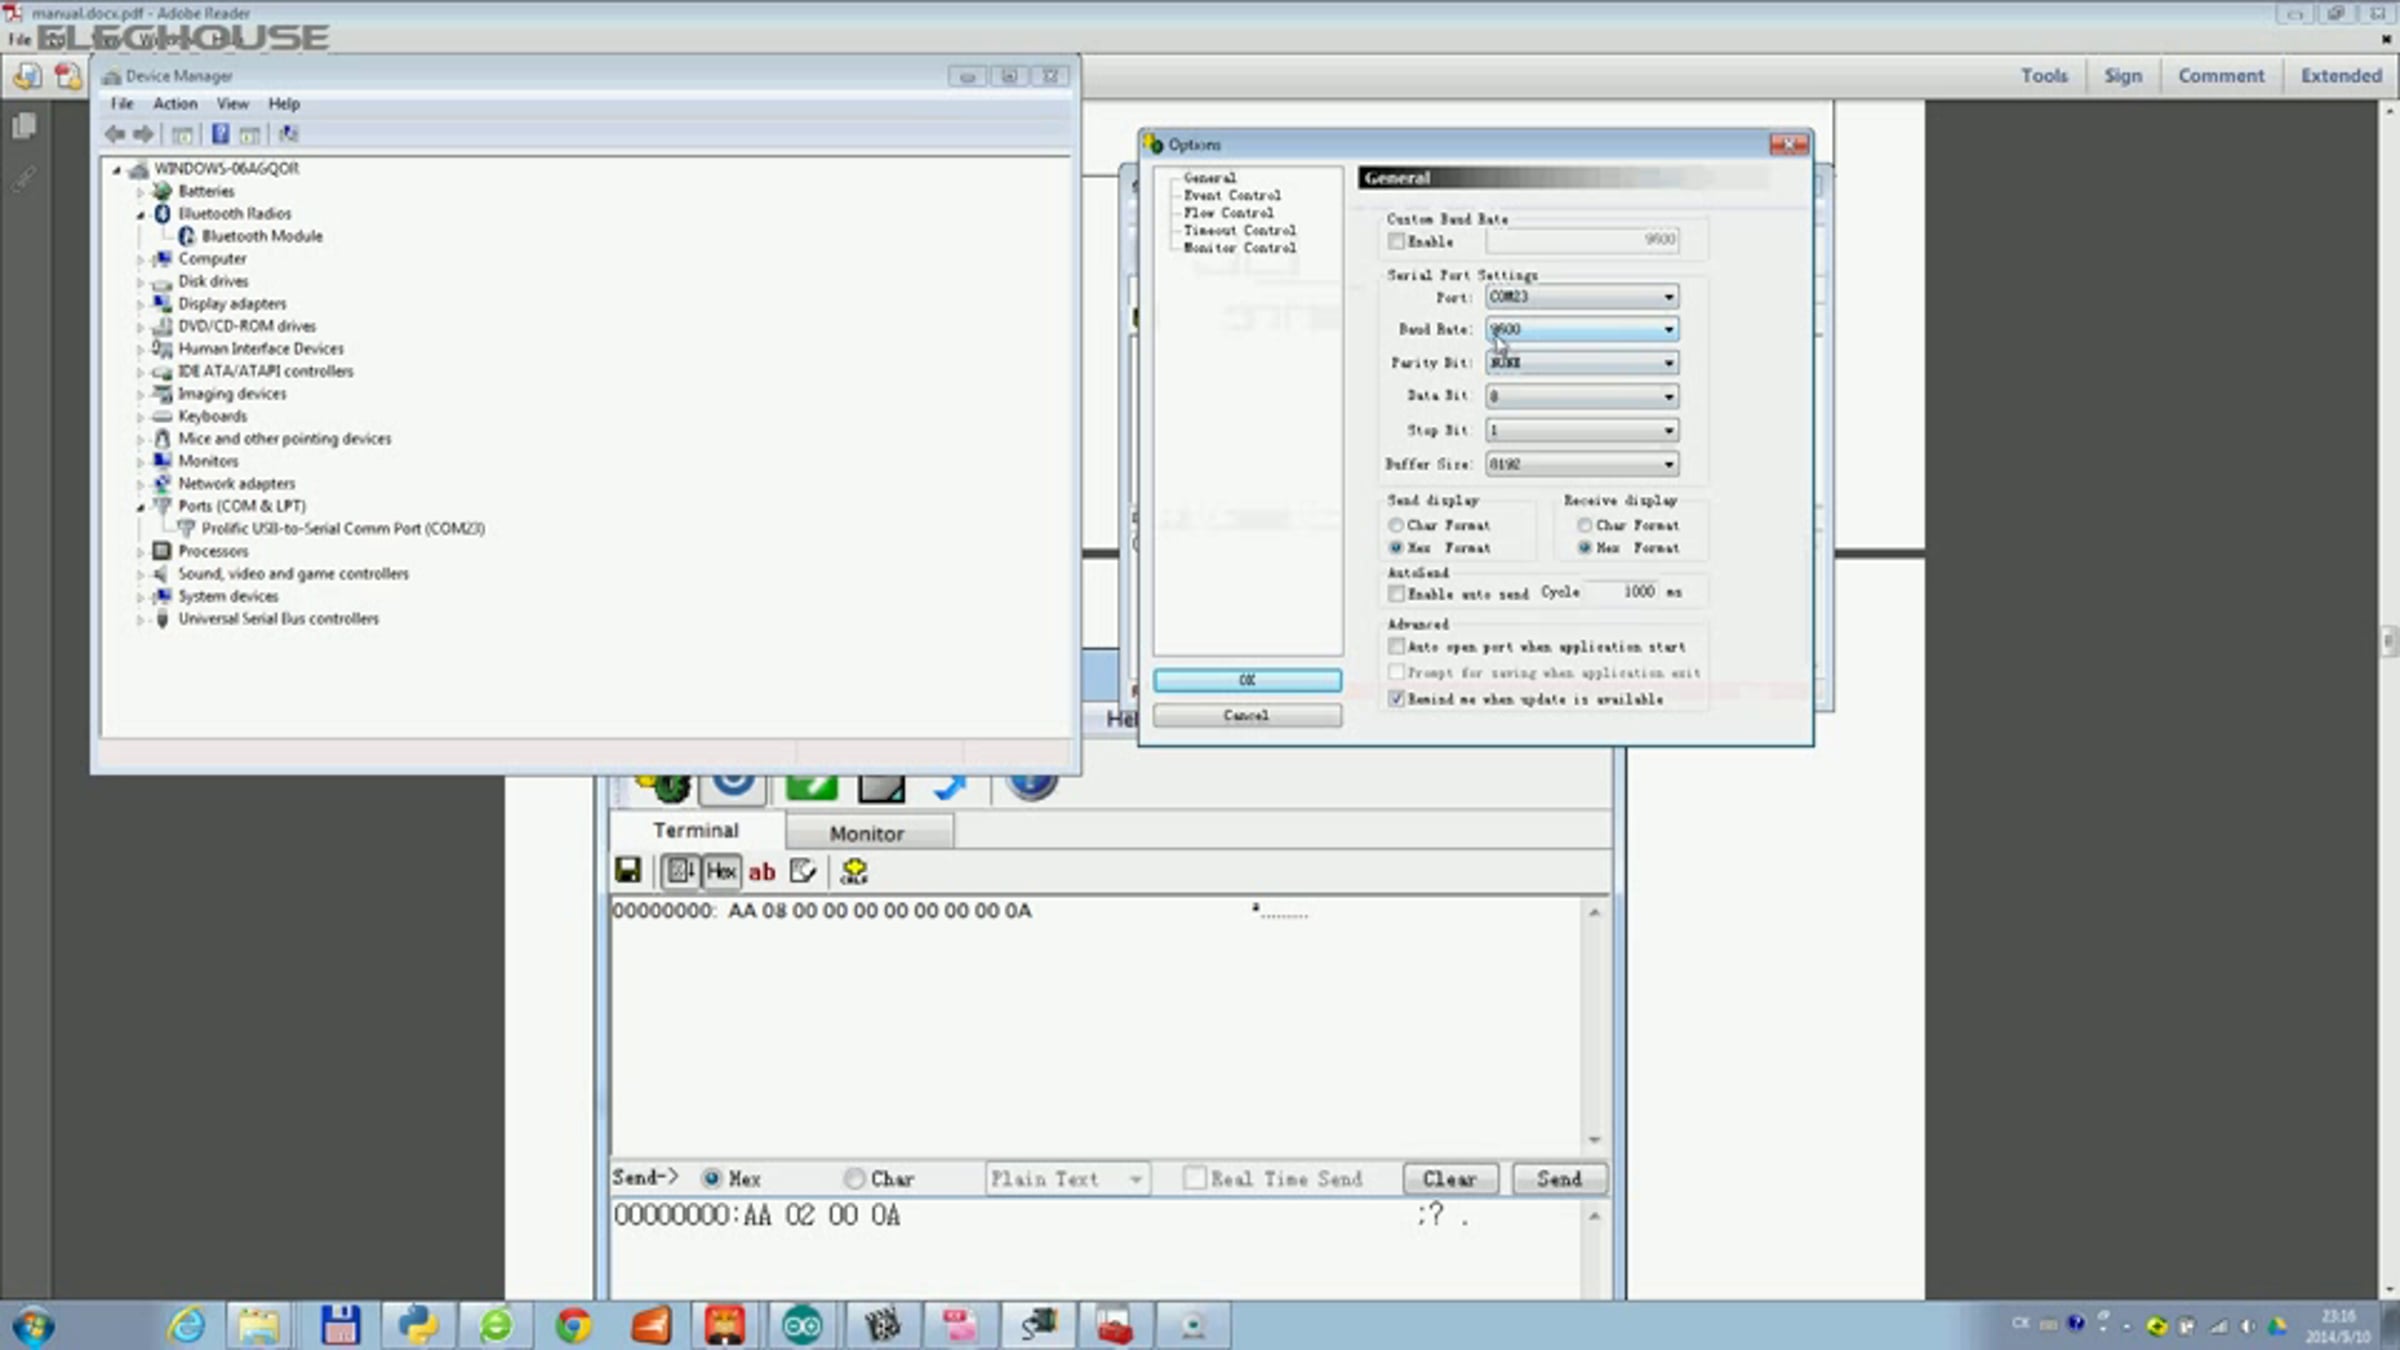Click Scan for hardware changes toolbar icon
2400x1350 pixels.
coord(288,134)
